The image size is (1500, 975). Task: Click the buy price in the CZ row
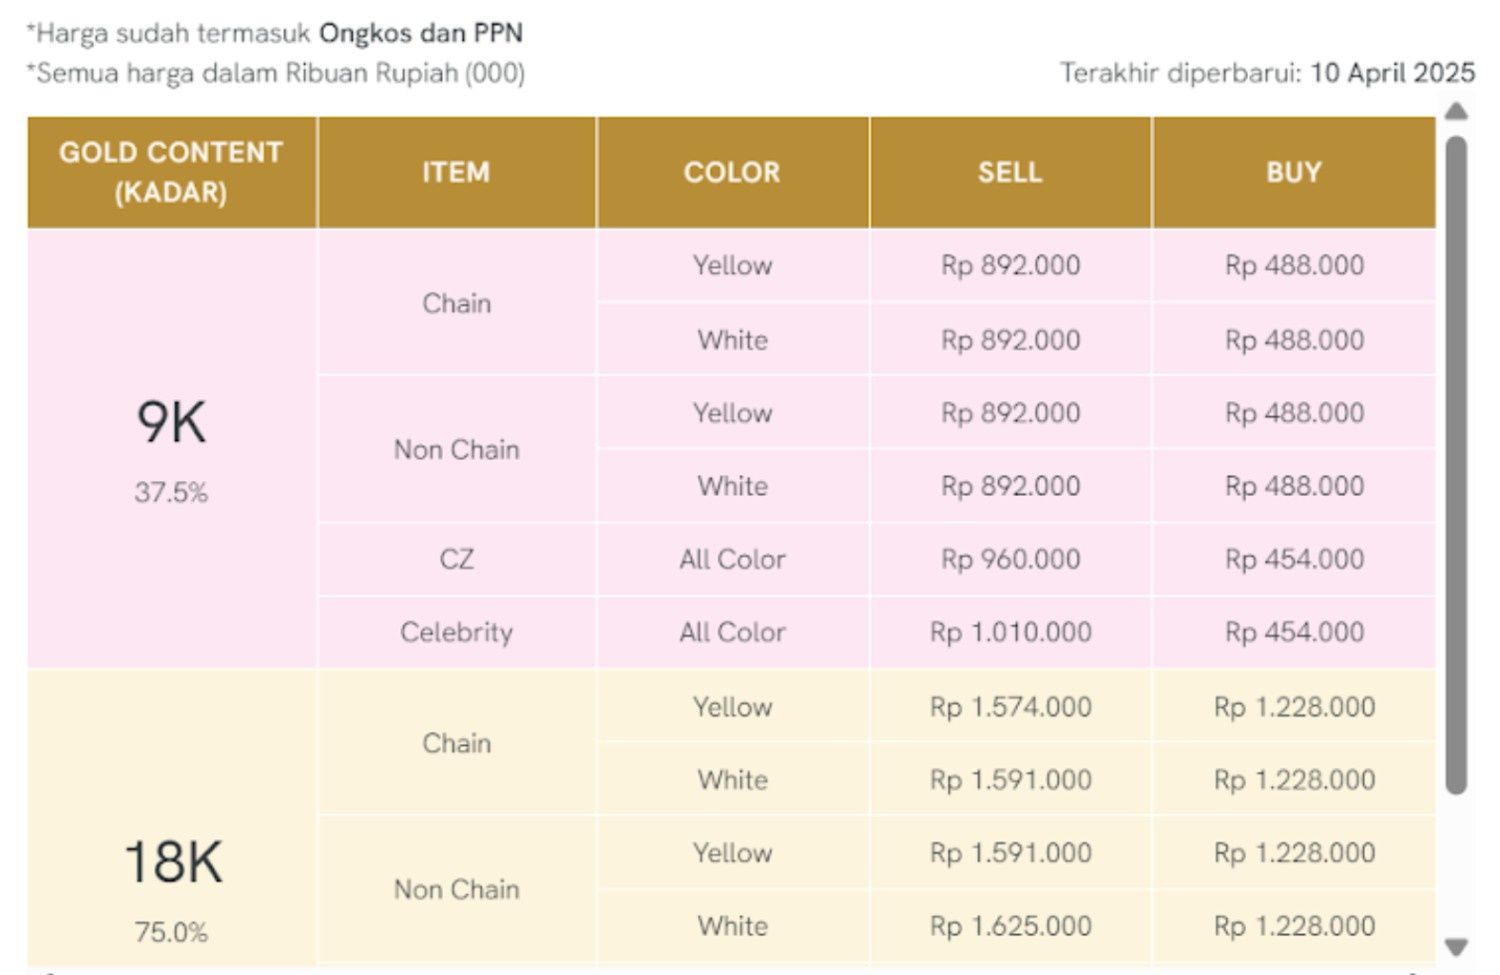1294,559
